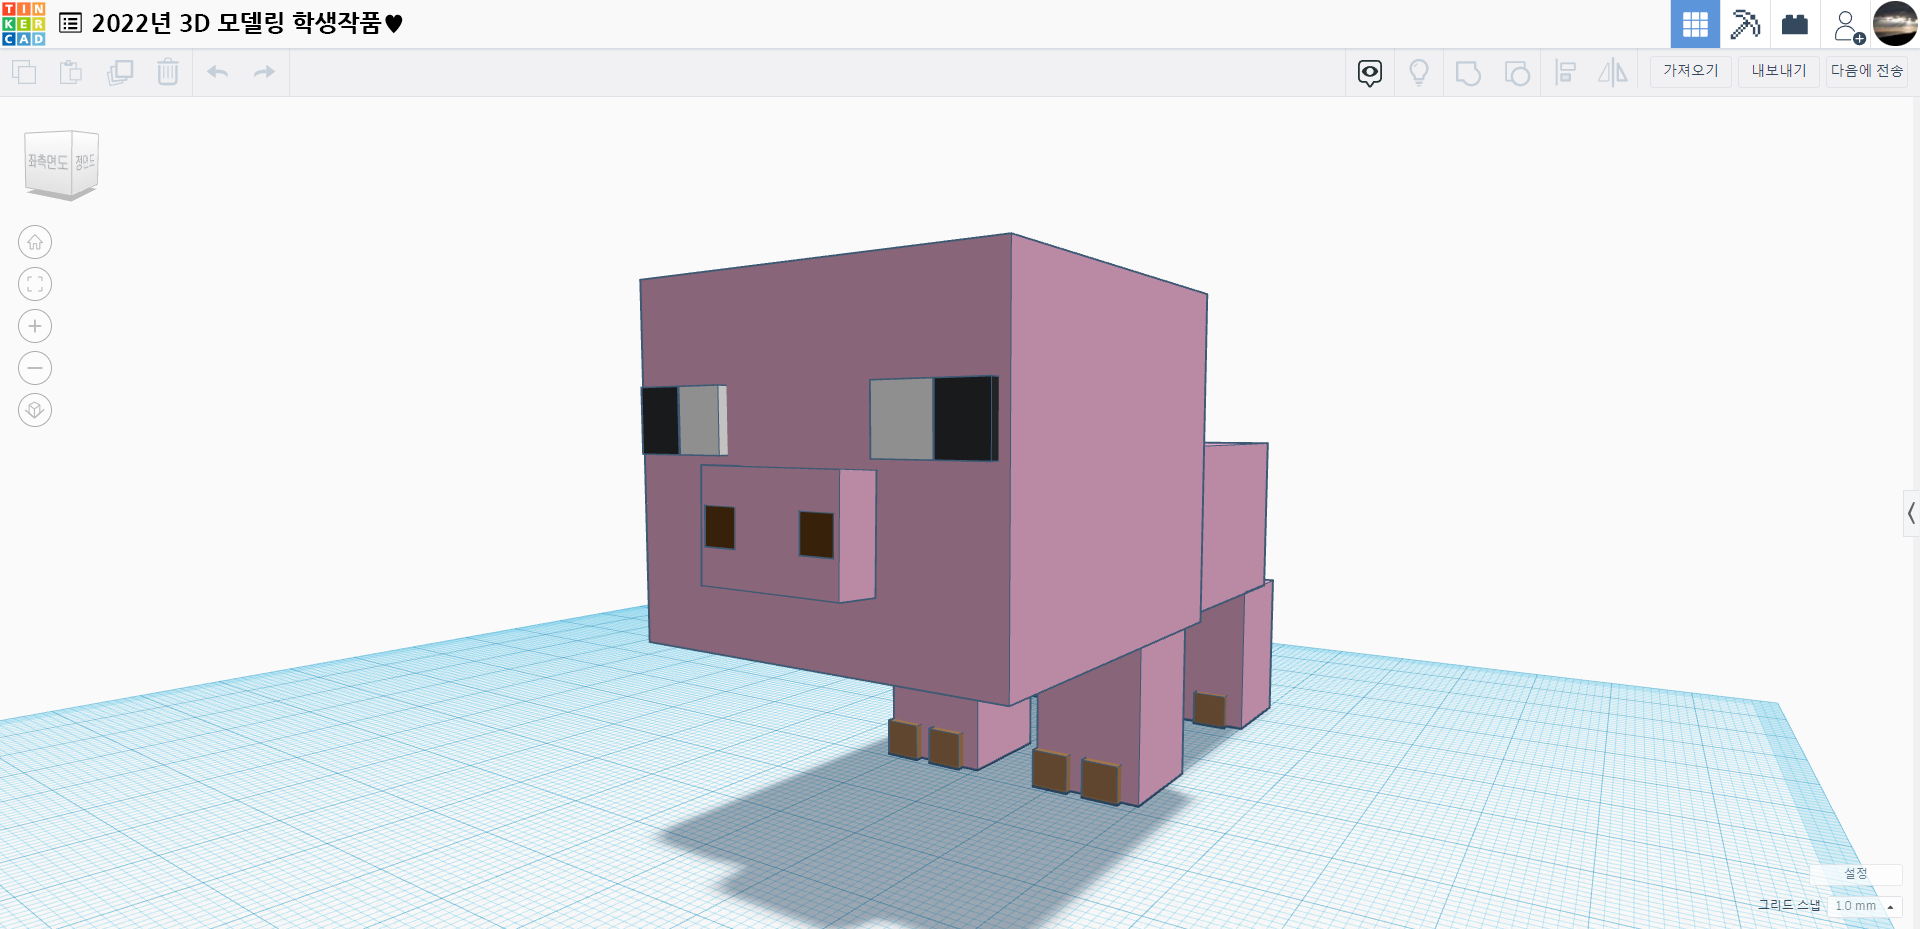This screenshot has width=1920, height=929.
Task: Expand the collapsed shapes panel arrow
Action: pos(1911,514)
